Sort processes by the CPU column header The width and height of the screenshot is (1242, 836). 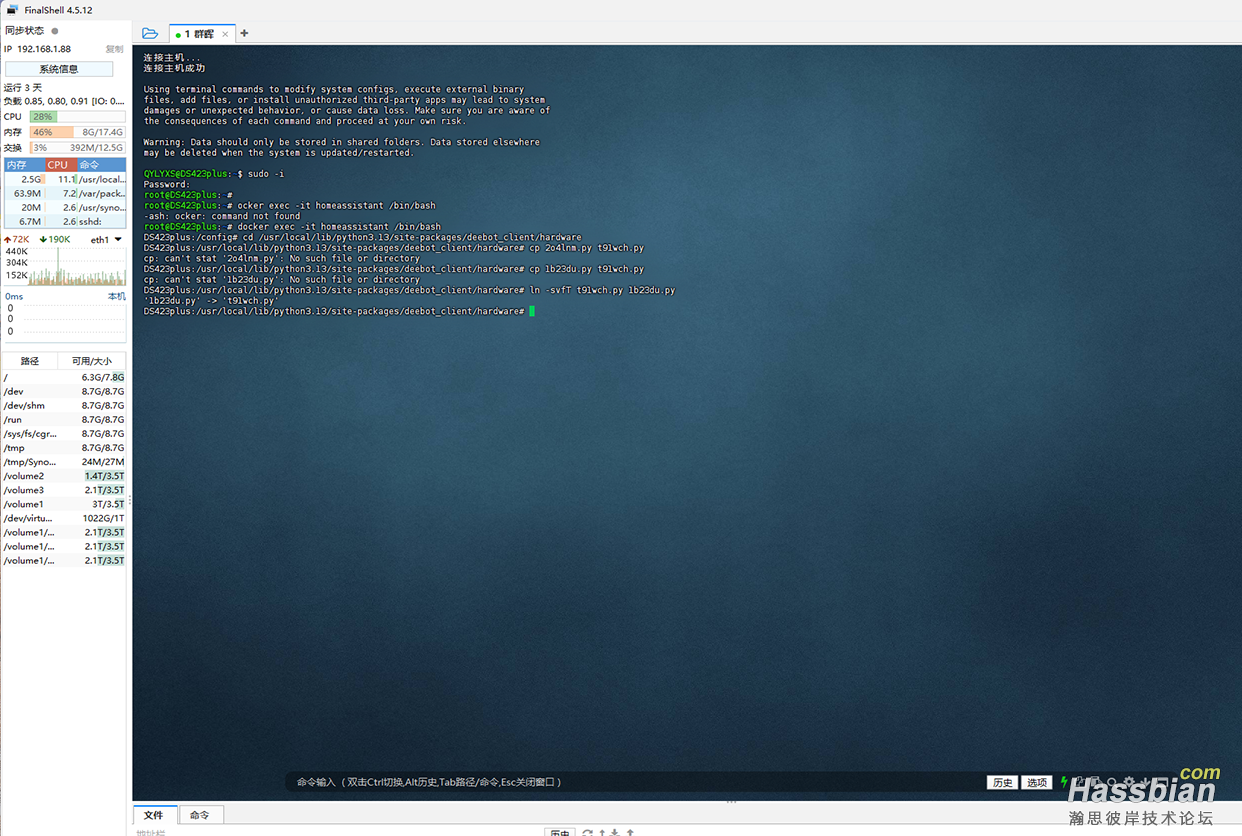click(58, 165)
